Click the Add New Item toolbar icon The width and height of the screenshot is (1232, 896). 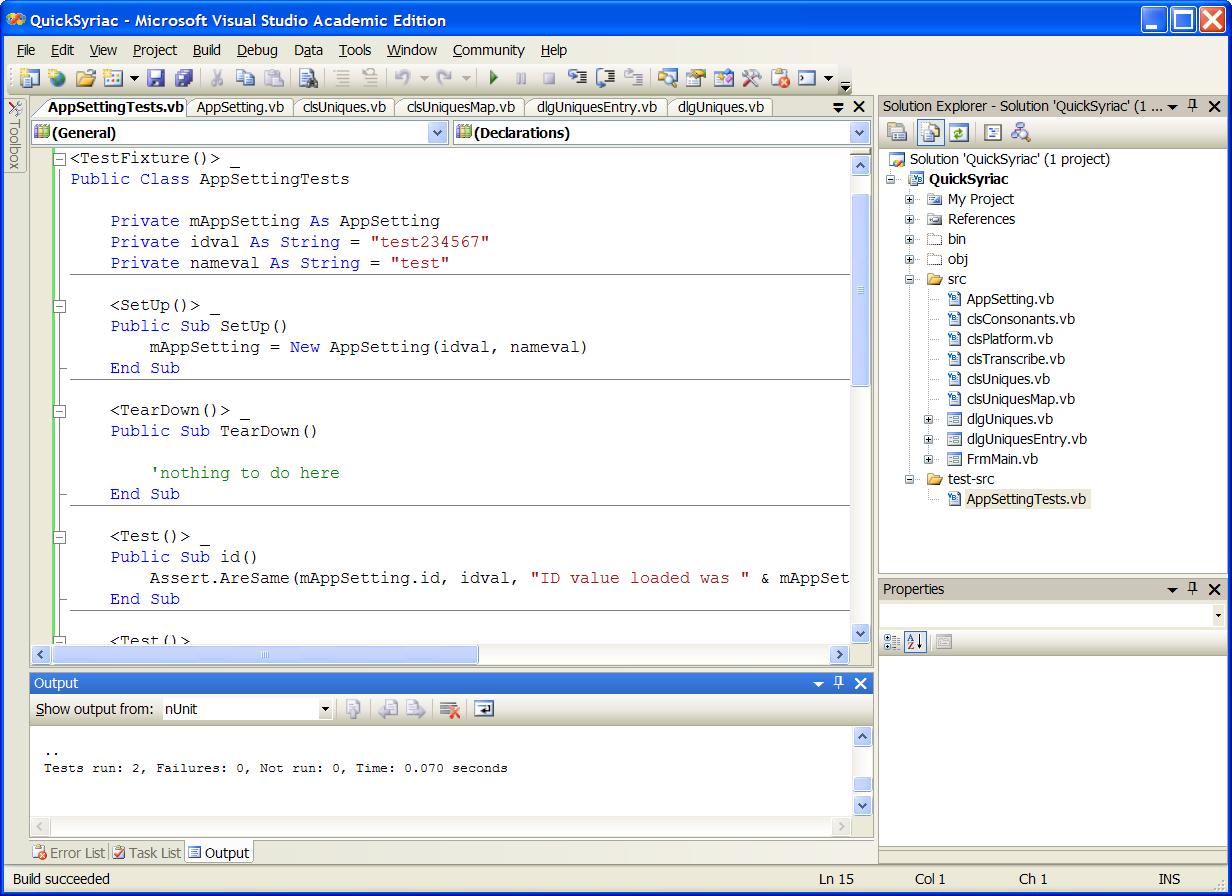tap(113, 78)
